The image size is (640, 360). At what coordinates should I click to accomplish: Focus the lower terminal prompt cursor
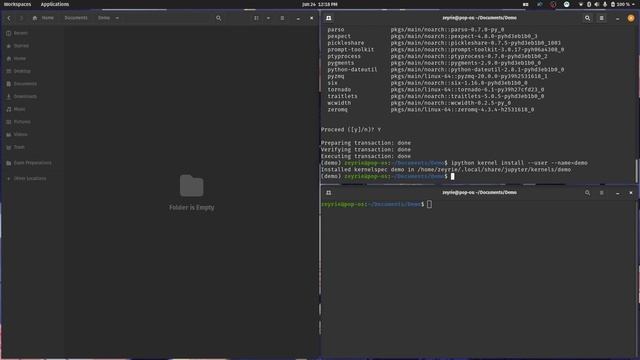click(429, 204)
